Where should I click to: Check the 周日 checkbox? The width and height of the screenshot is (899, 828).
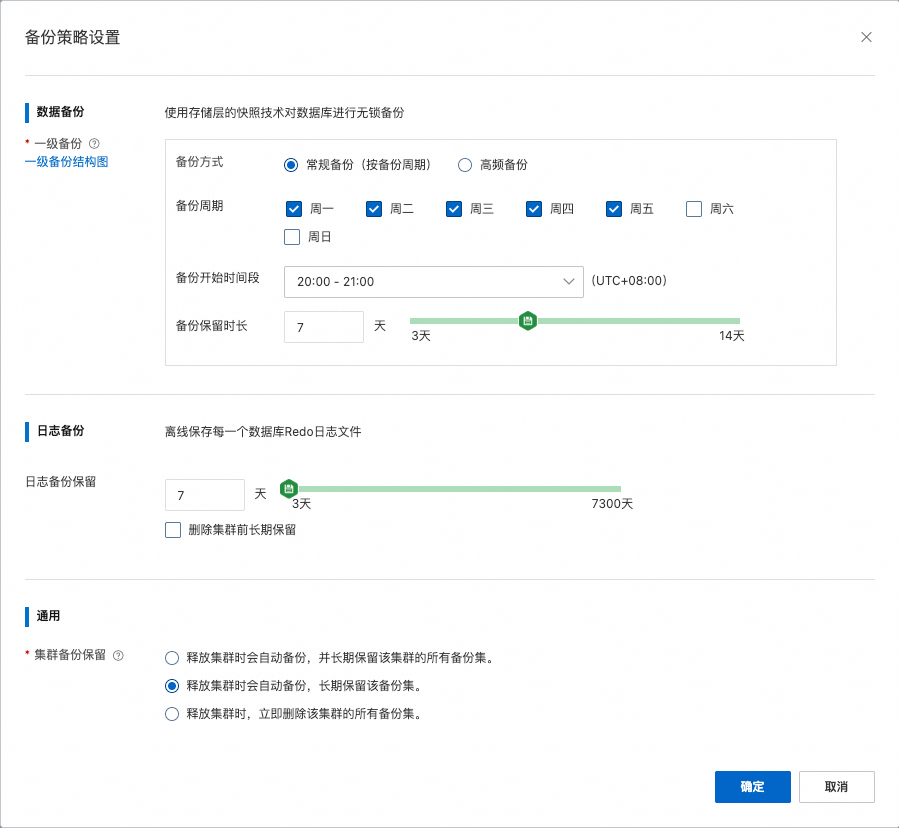[x=292, y=237]
